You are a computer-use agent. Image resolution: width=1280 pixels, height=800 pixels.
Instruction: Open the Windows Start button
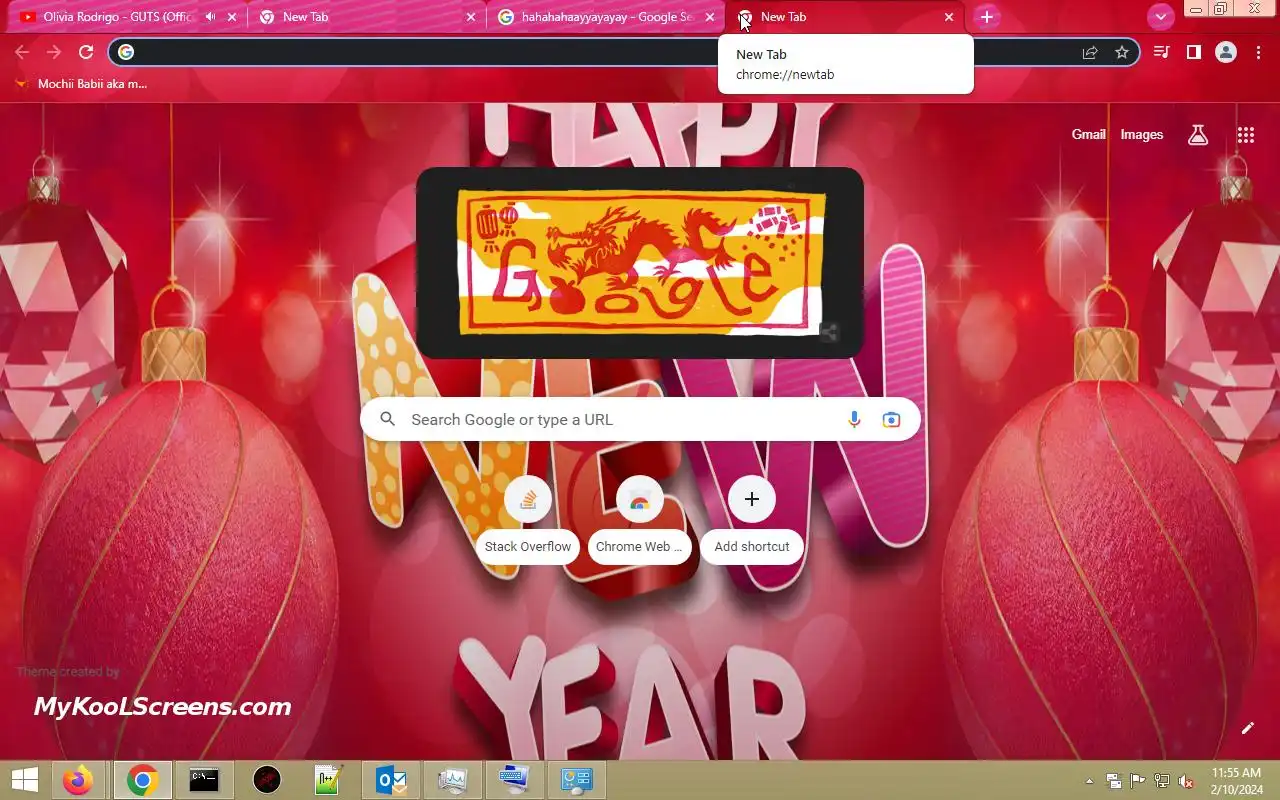point(26,780)
